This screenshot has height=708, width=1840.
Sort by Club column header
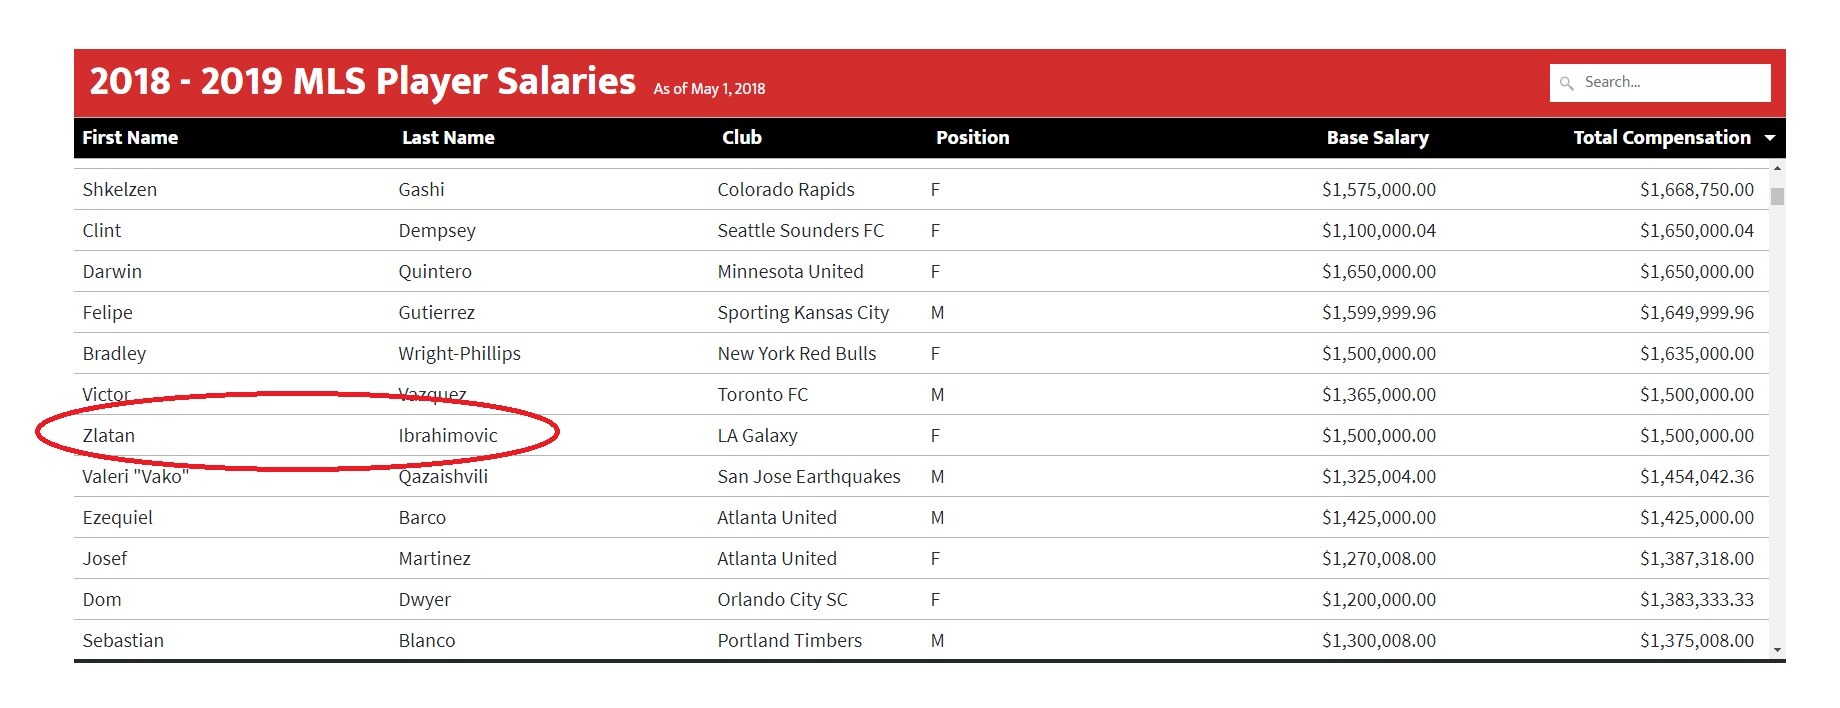click(742, 138)
